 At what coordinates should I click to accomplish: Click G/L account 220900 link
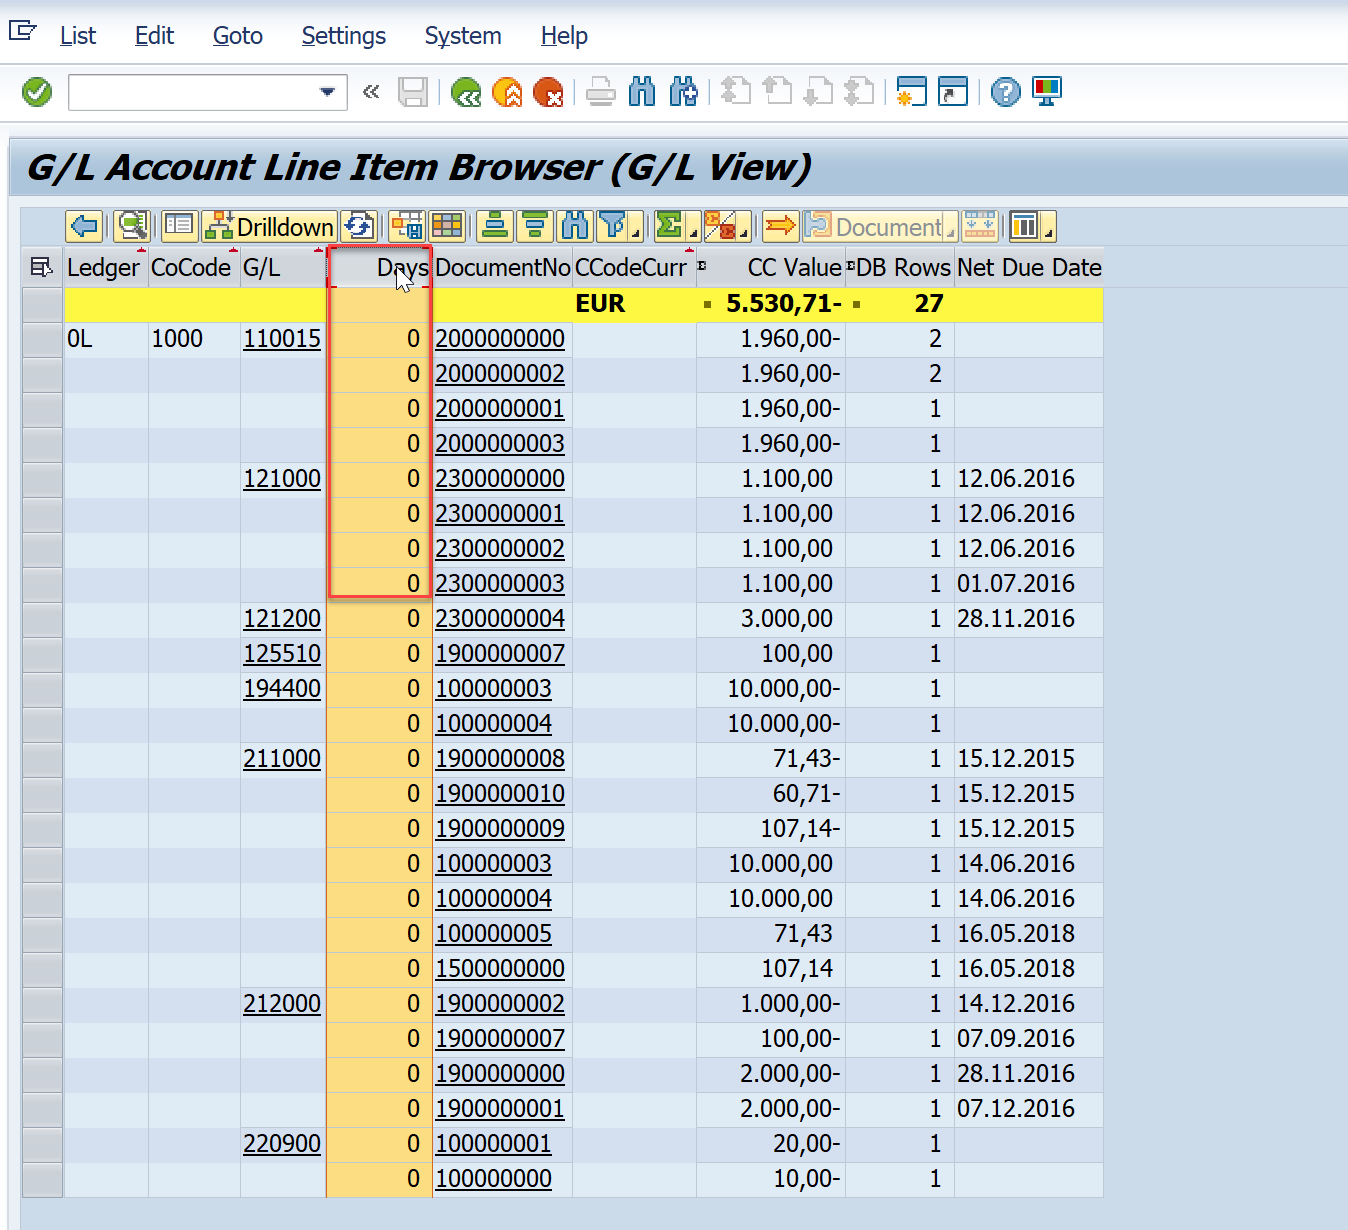282,1144
